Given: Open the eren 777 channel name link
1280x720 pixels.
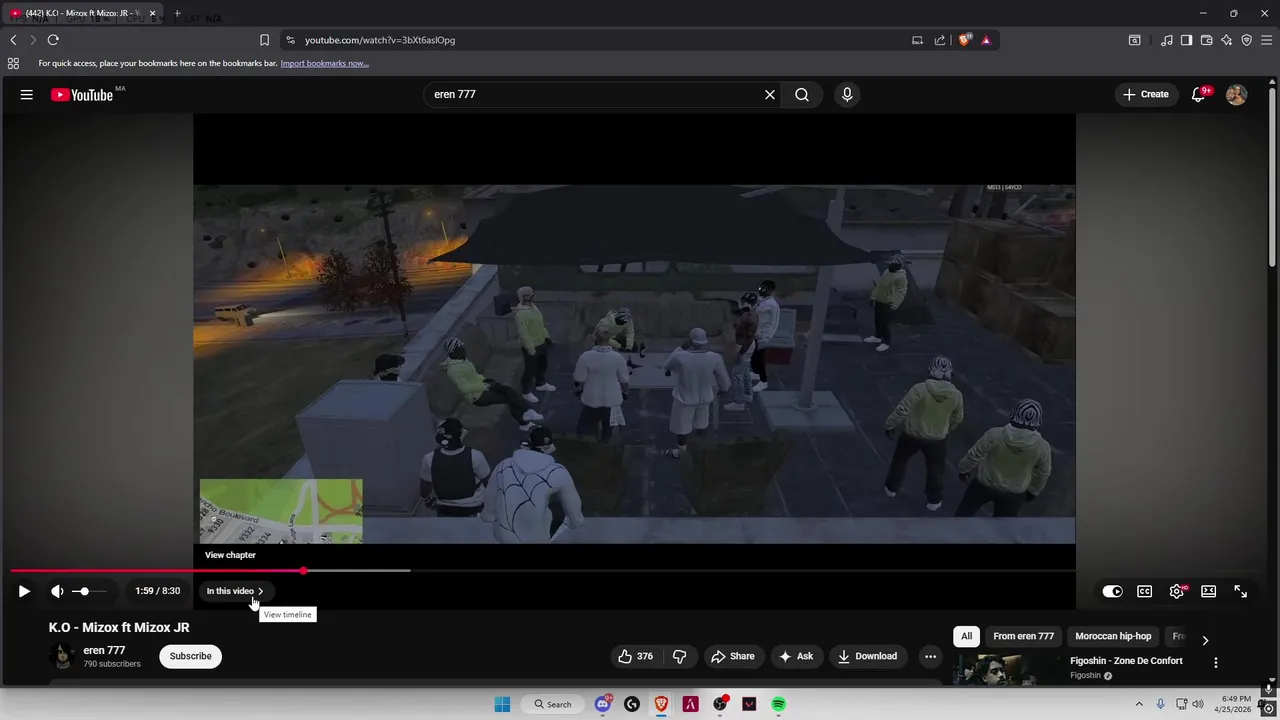Looking at the screenshot, I should (104, 650).
